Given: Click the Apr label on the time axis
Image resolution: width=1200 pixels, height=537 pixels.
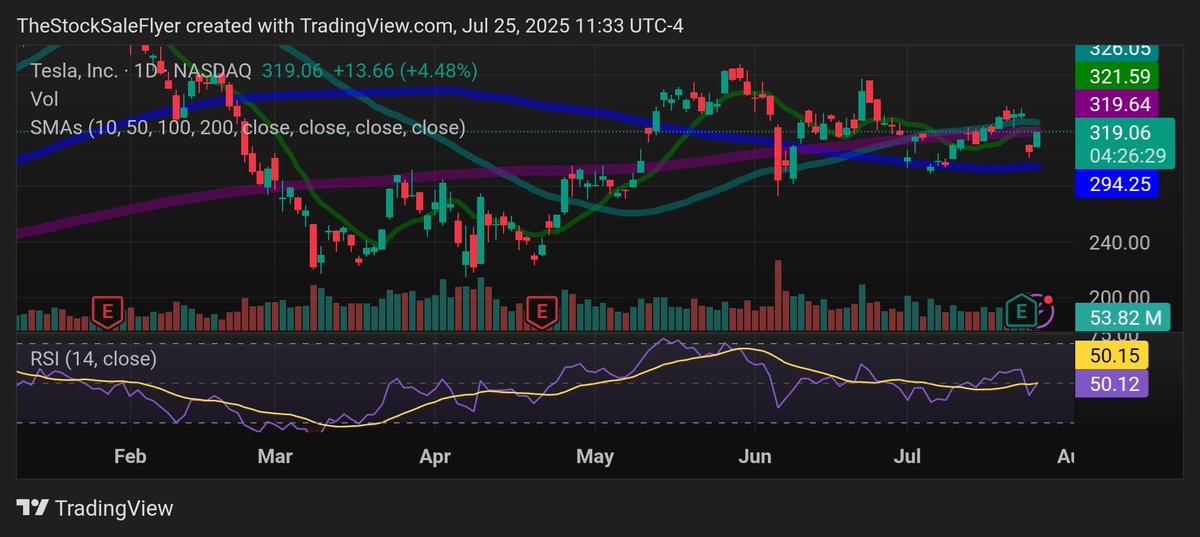Looking at the screenshot, I should tap(435, 457).
